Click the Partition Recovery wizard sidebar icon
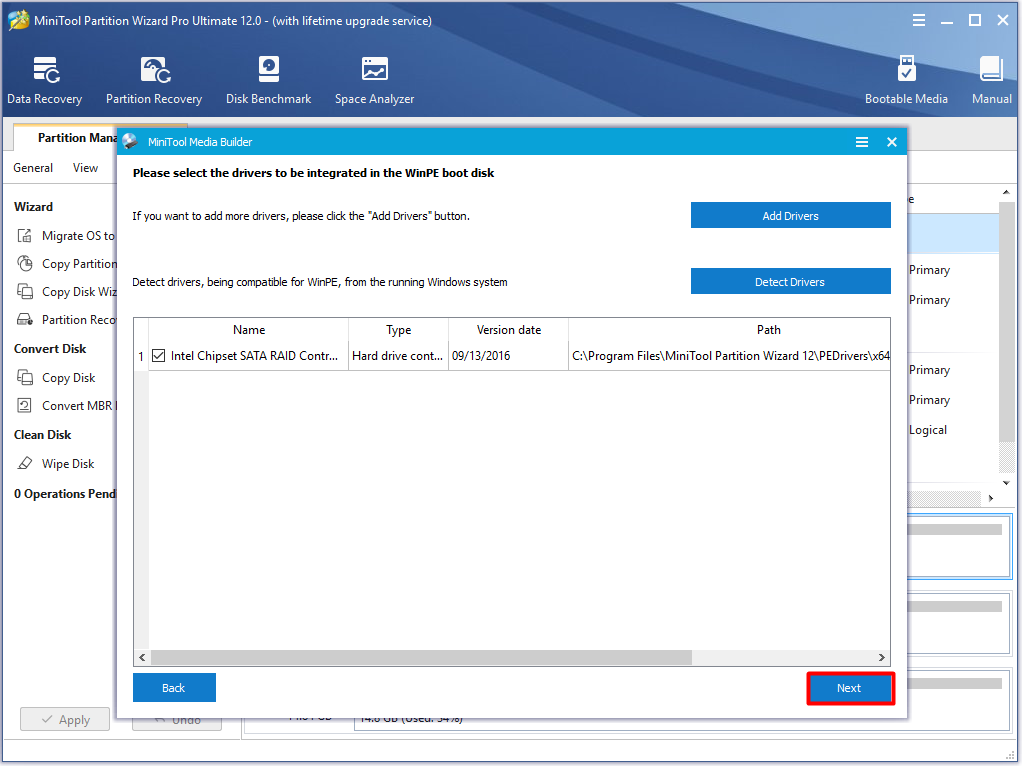Screen dimensions: 1022x766 [25, 319]
